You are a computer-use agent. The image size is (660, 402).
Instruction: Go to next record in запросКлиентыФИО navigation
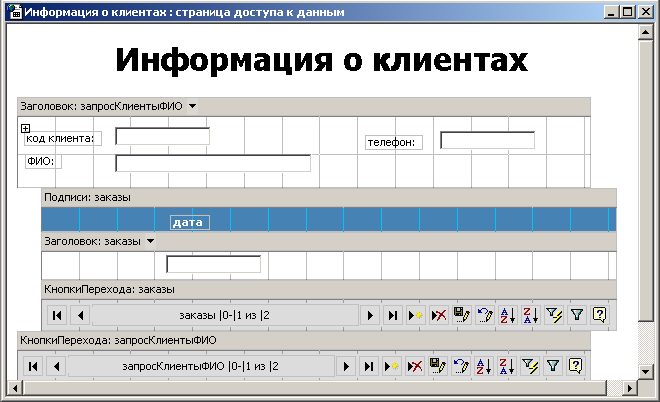346,366
